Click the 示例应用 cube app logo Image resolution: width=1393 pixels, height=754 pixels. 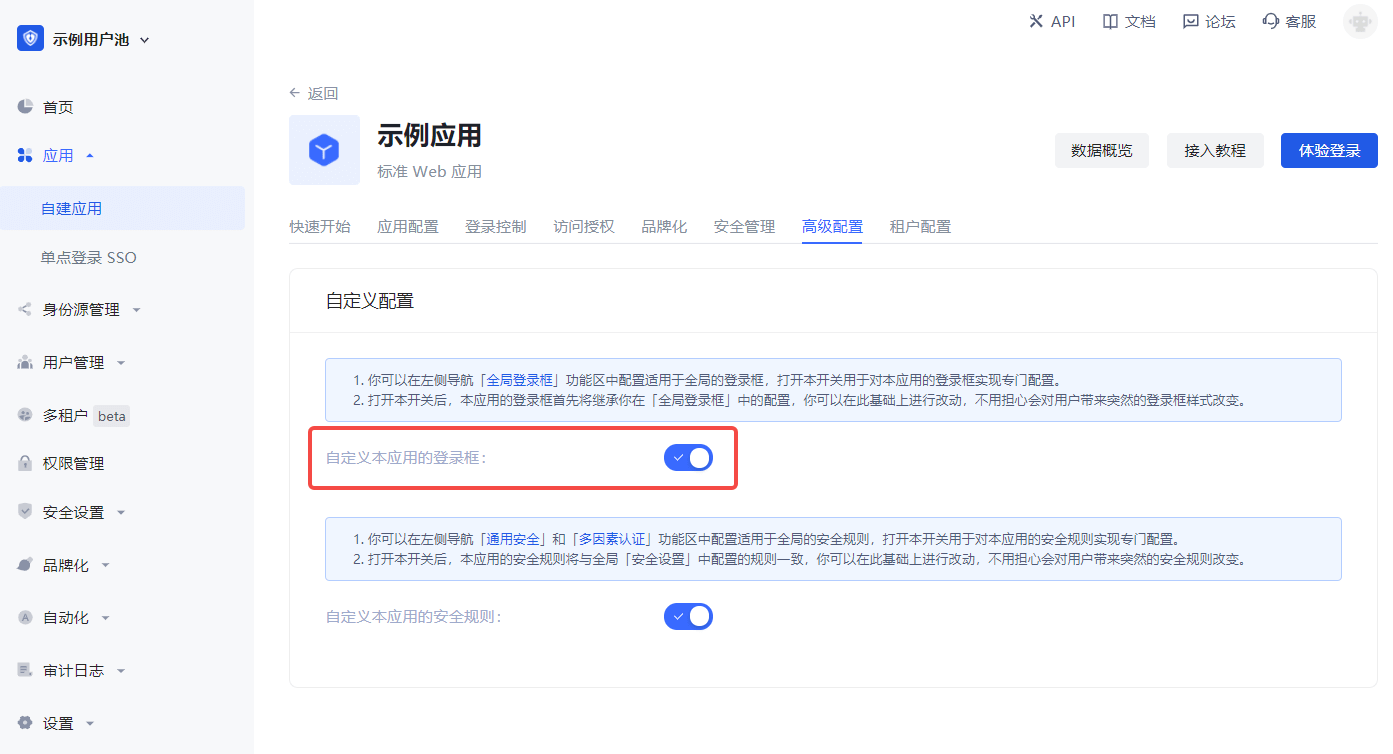tap(324, 151)
